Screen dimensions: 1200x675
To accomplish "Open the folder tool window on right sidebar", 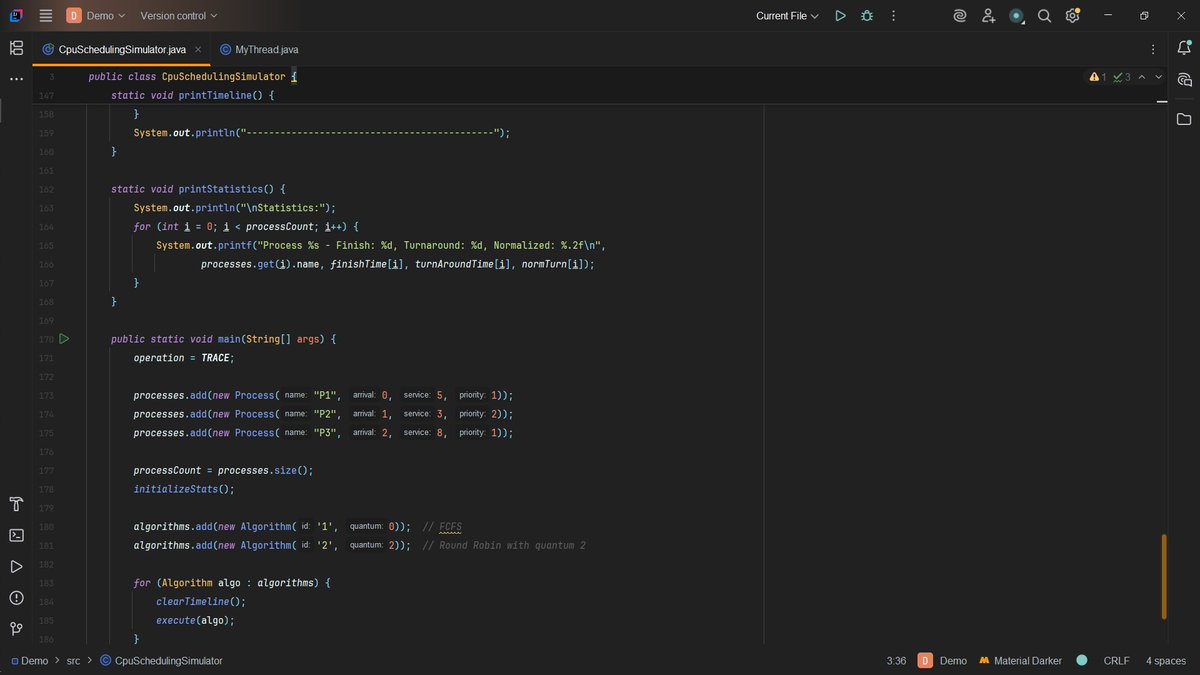I will (x=1184, y=119).
